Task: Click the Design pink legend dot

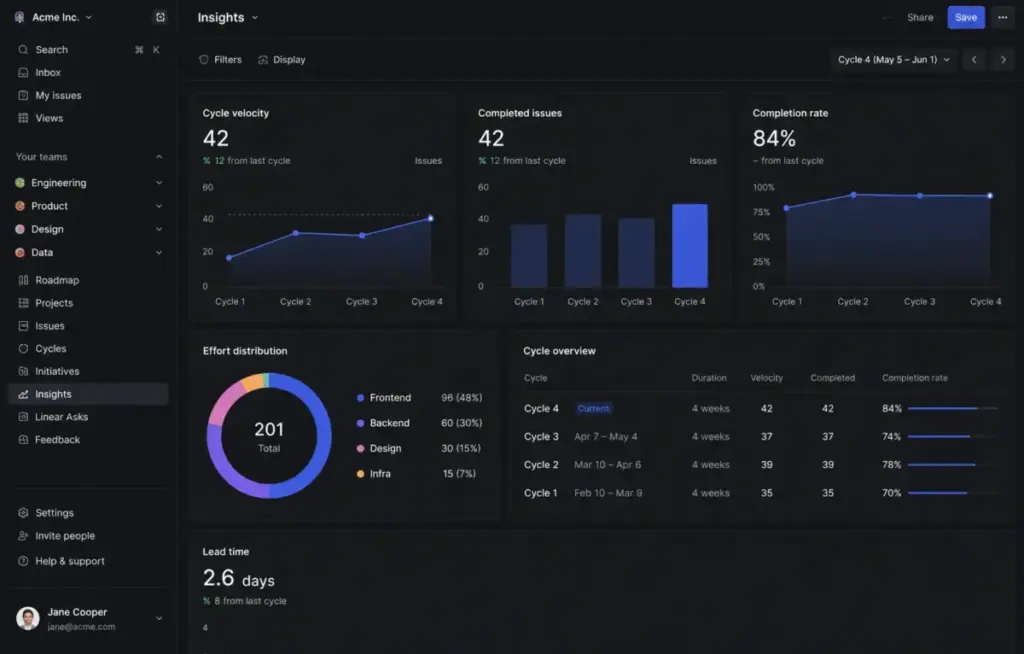Action: (360, 448)
